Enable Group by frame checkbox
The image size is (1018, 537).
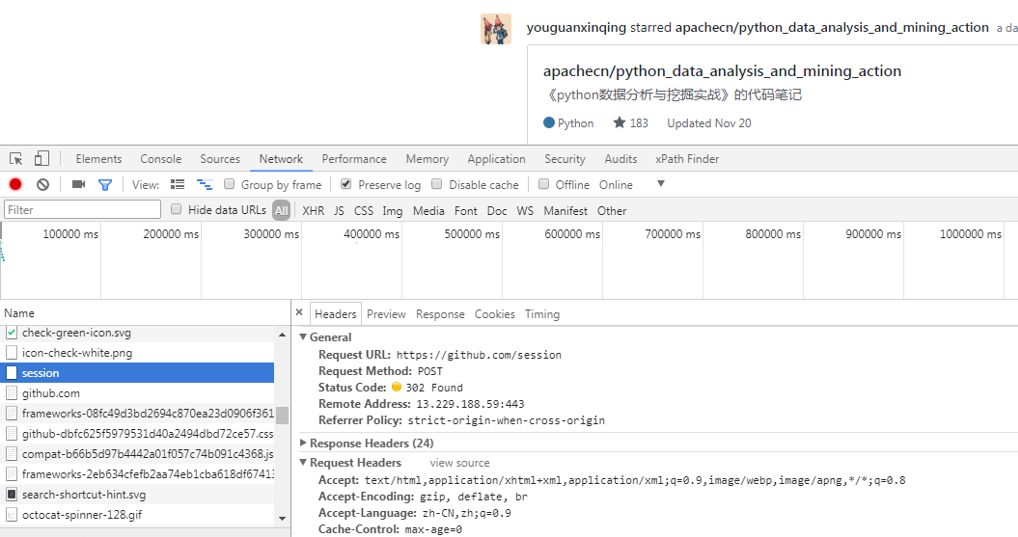tap(229, 184)
